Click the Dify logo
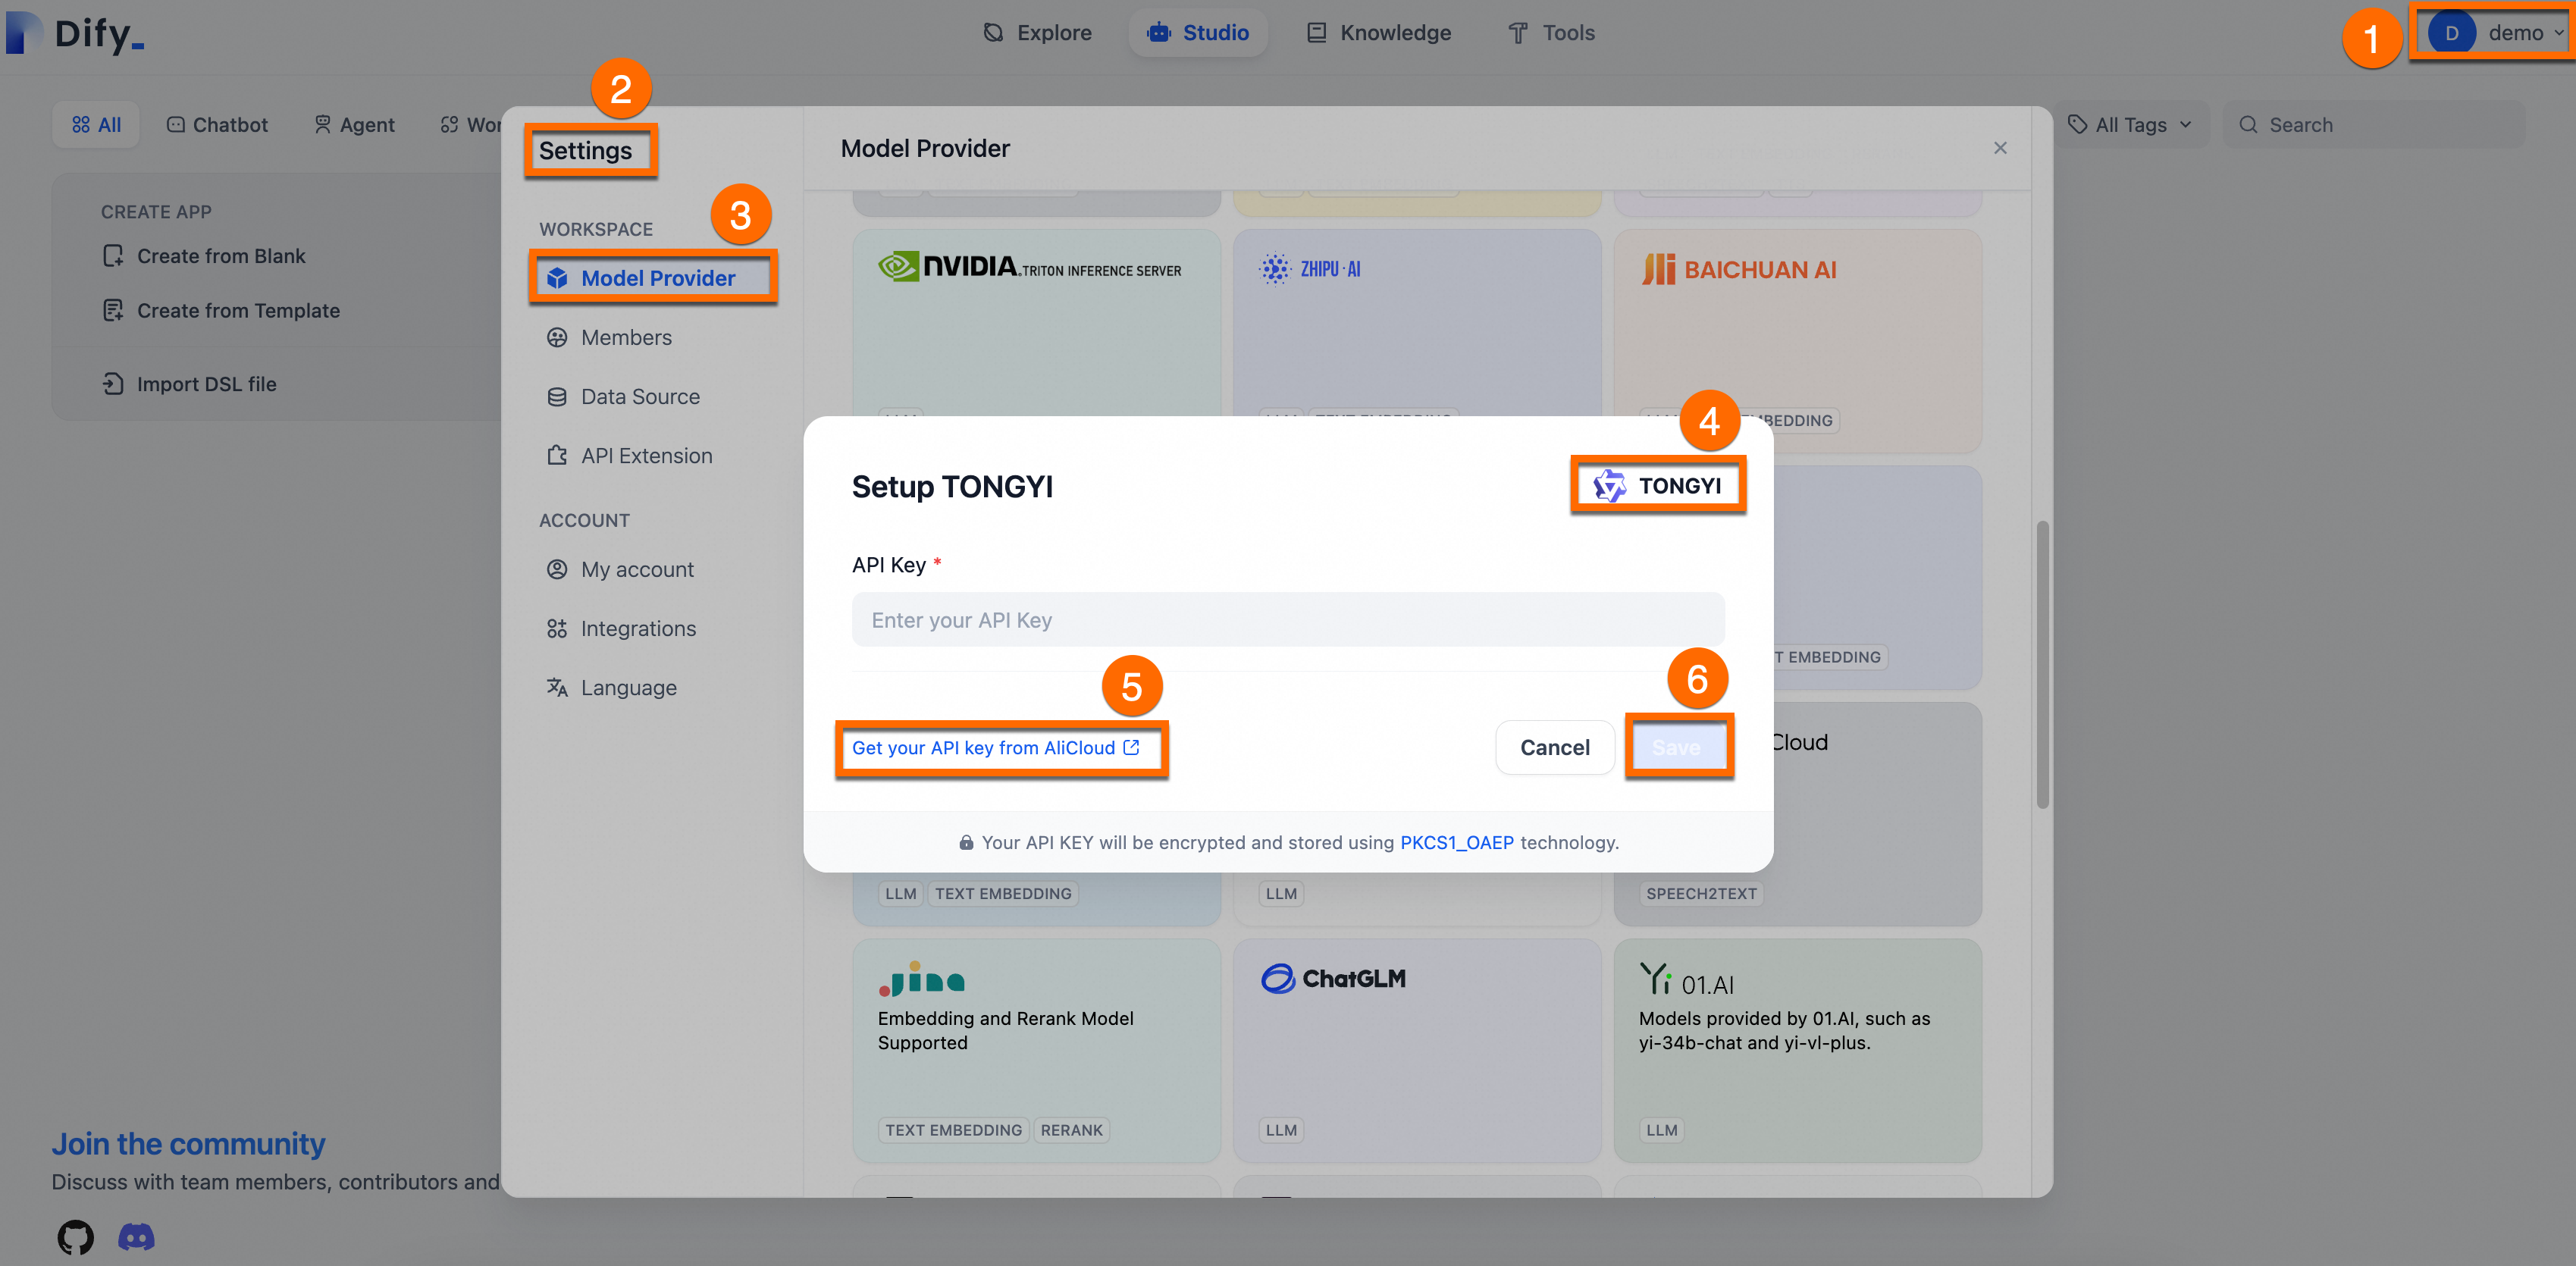The image size is (2576, 1266). (x=76, y=33)
